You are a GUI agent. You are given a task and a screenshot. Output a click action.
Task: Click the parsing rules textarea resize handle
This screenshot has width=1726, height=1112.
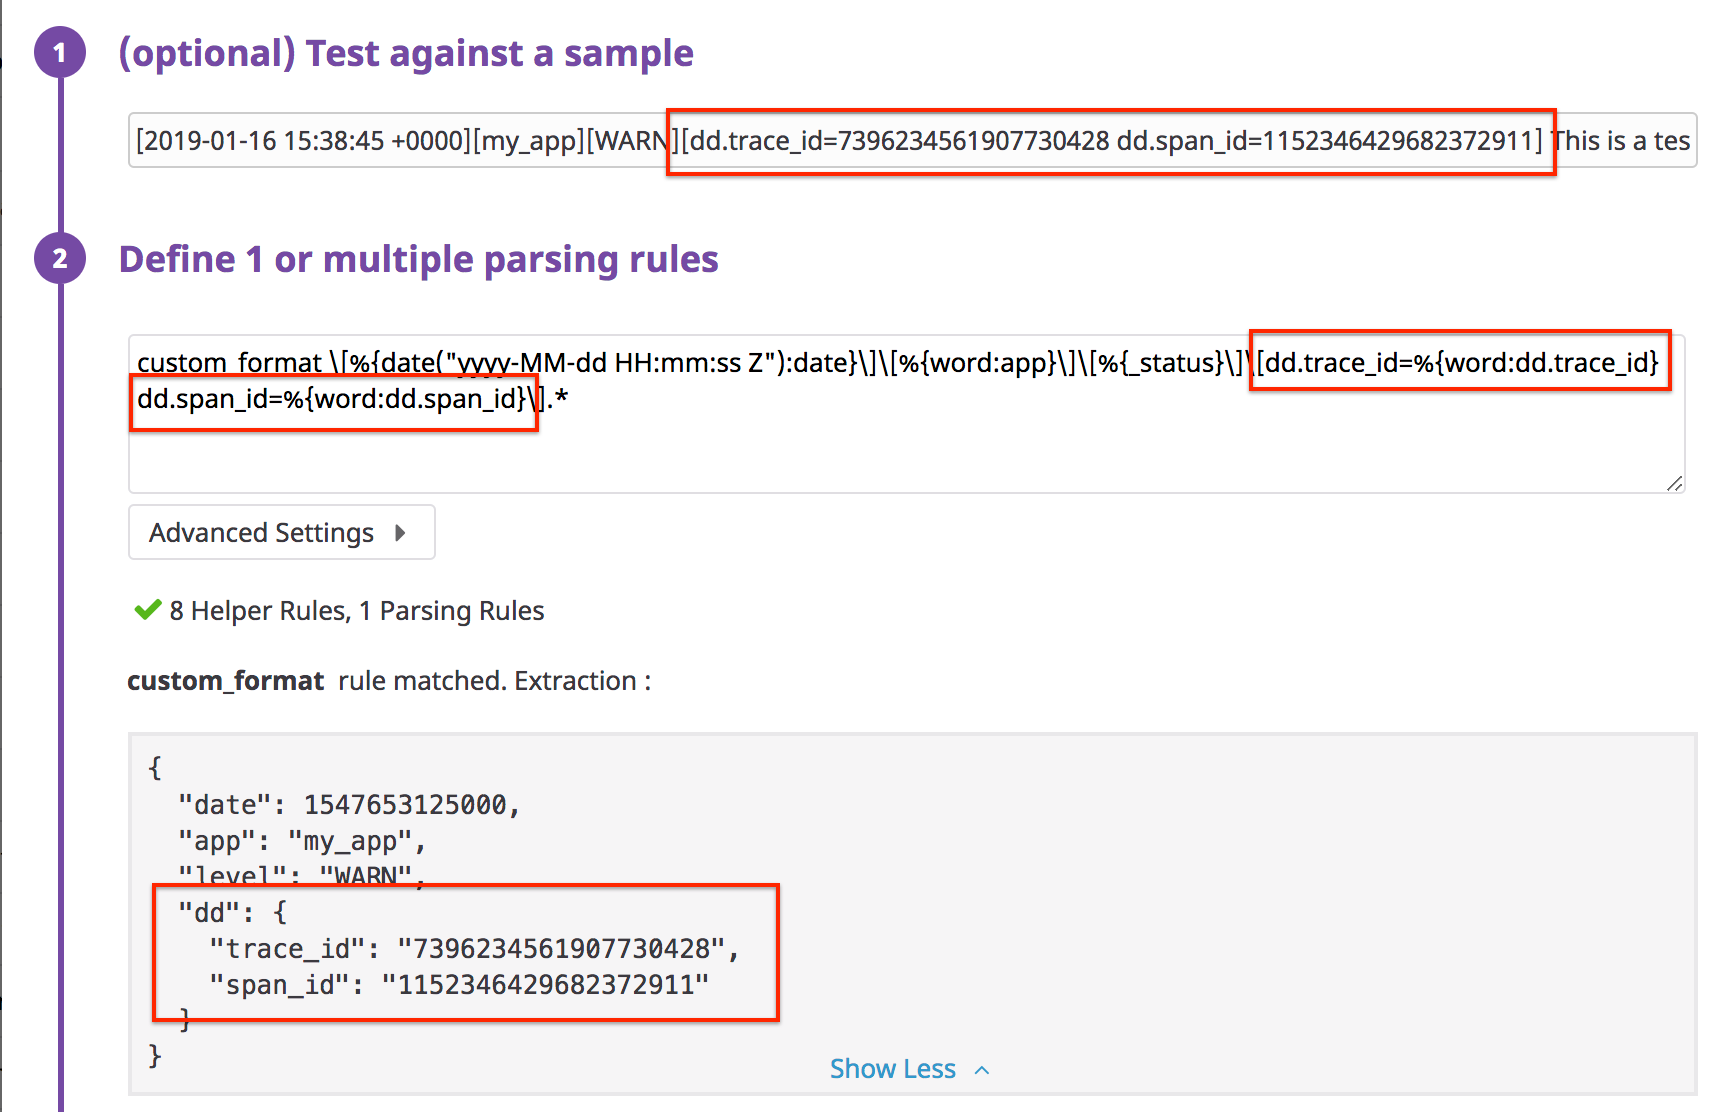pos(1675,483)
